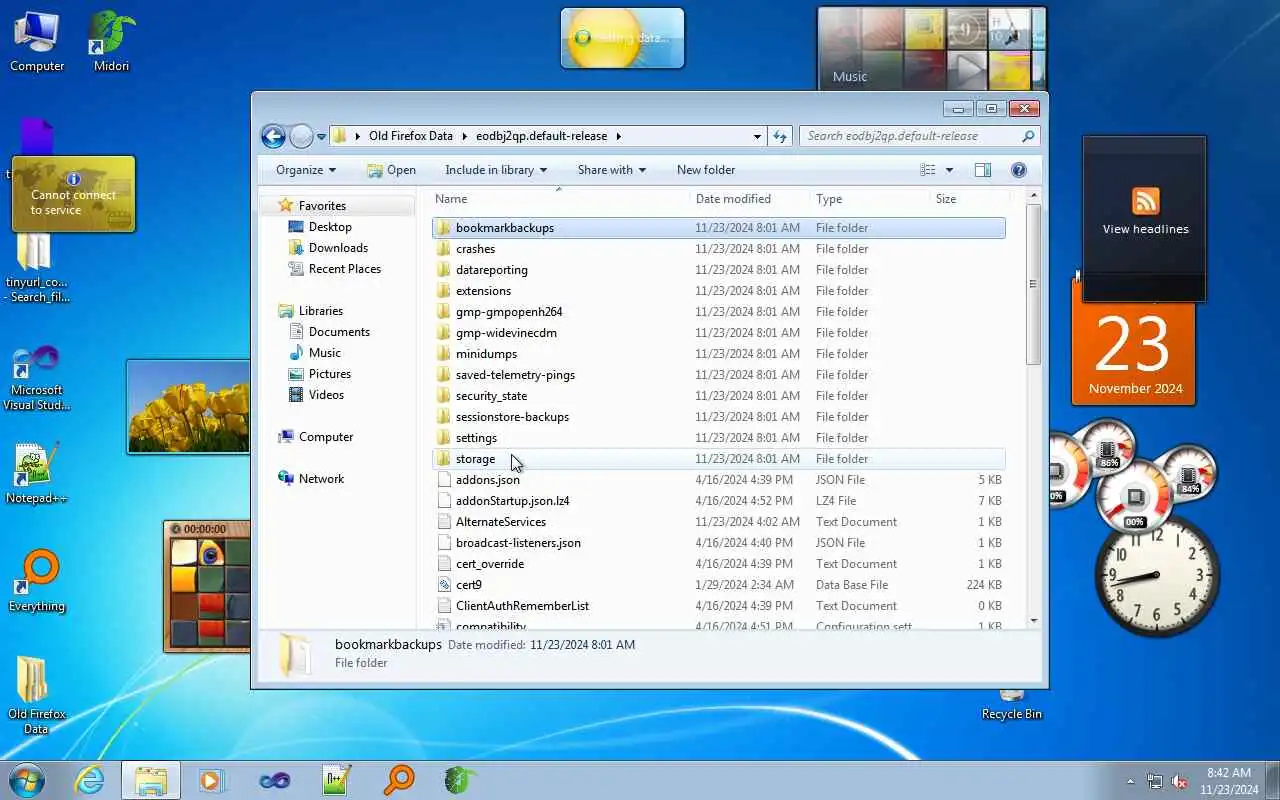Image resolution: width=1280 pixels, height=800 pixels.
Task: Go to Desktop in the navigation pane
Action: [330, 227]
